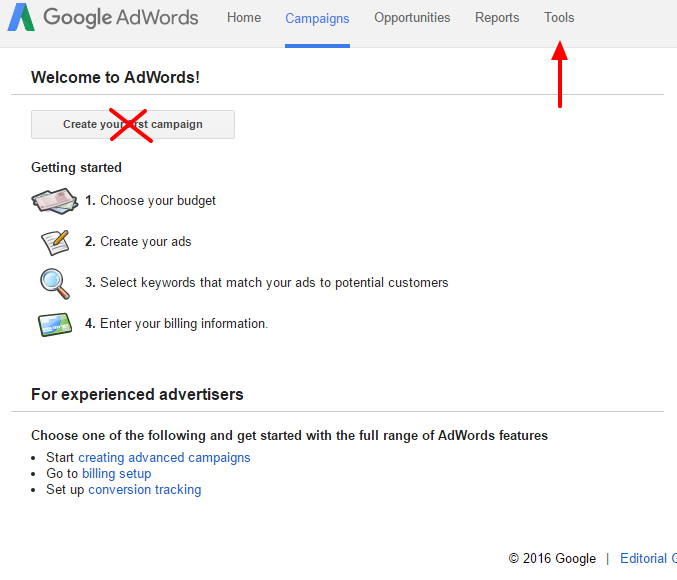The width and height of the screenshot is (677, 580).
Task: Click the "Choose your budget" step text
Action: click(158, 201)
